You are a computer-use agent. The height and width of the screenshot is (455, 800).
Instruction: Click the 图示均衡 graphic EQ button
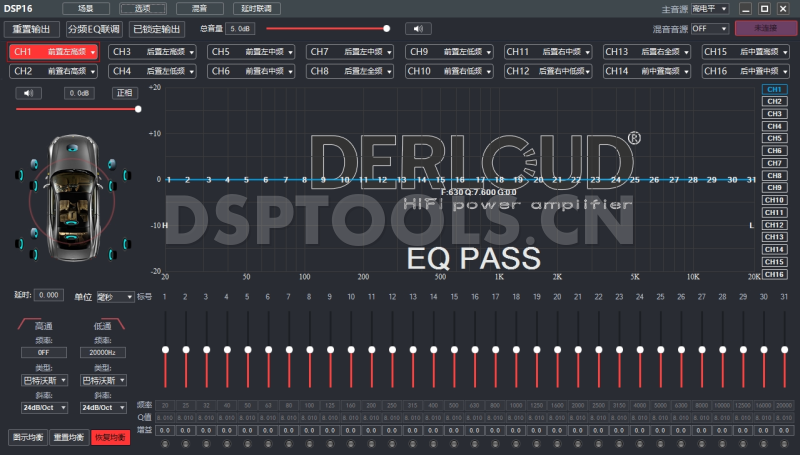coord(28,438)
